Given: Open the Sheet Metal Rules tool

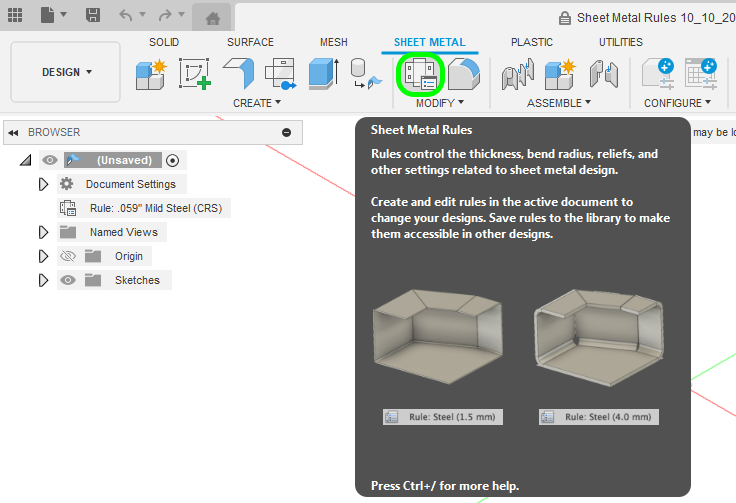Looking at the screenshot, I should 419,75.
